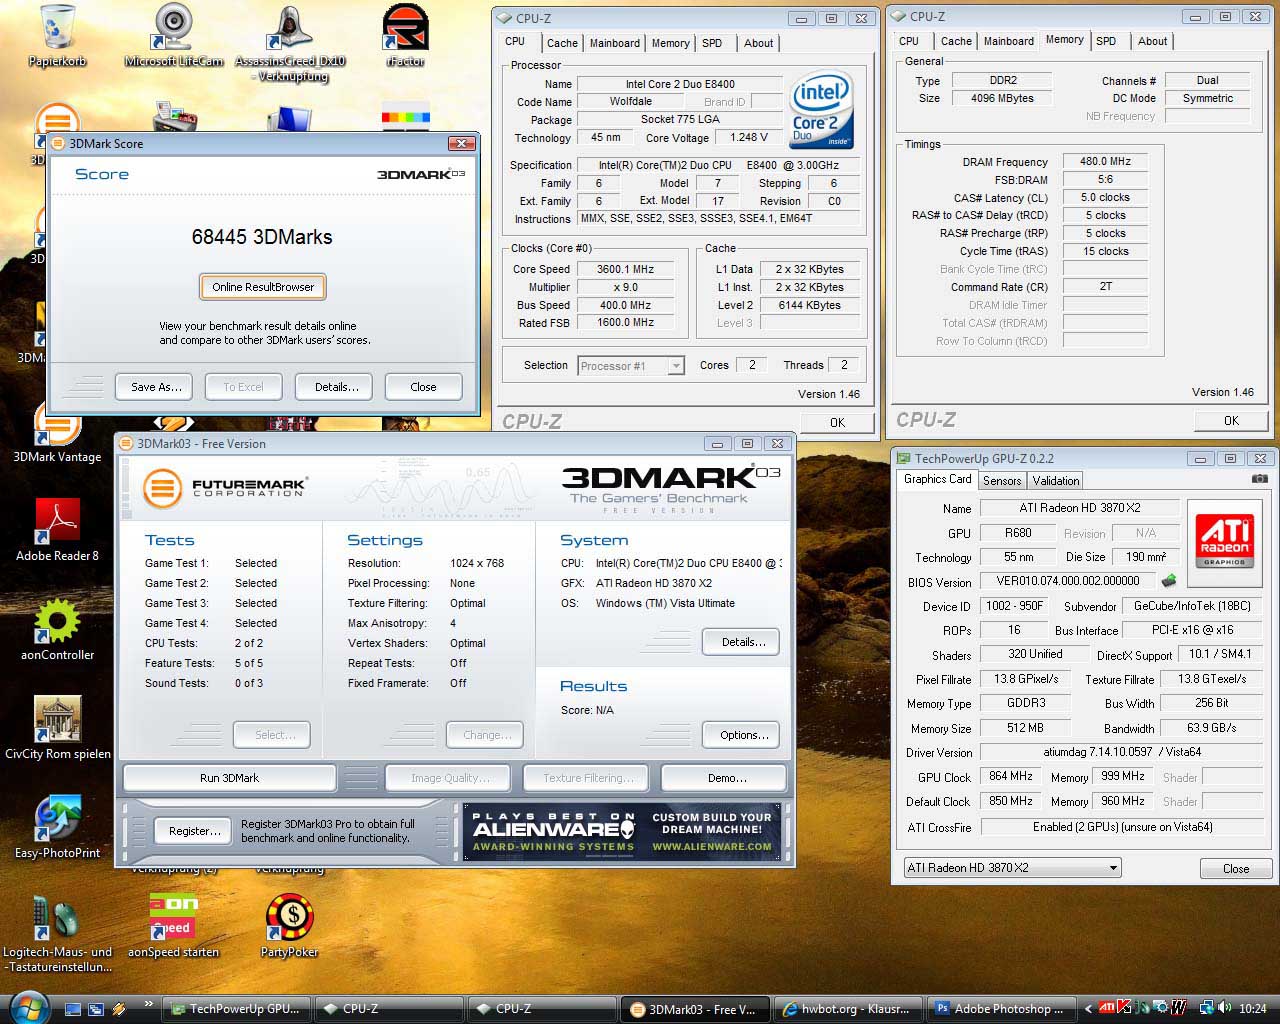The image size is (1280, 1024).
Task: Select the GPU-Z Graphics Card tab
Action: 937,479
